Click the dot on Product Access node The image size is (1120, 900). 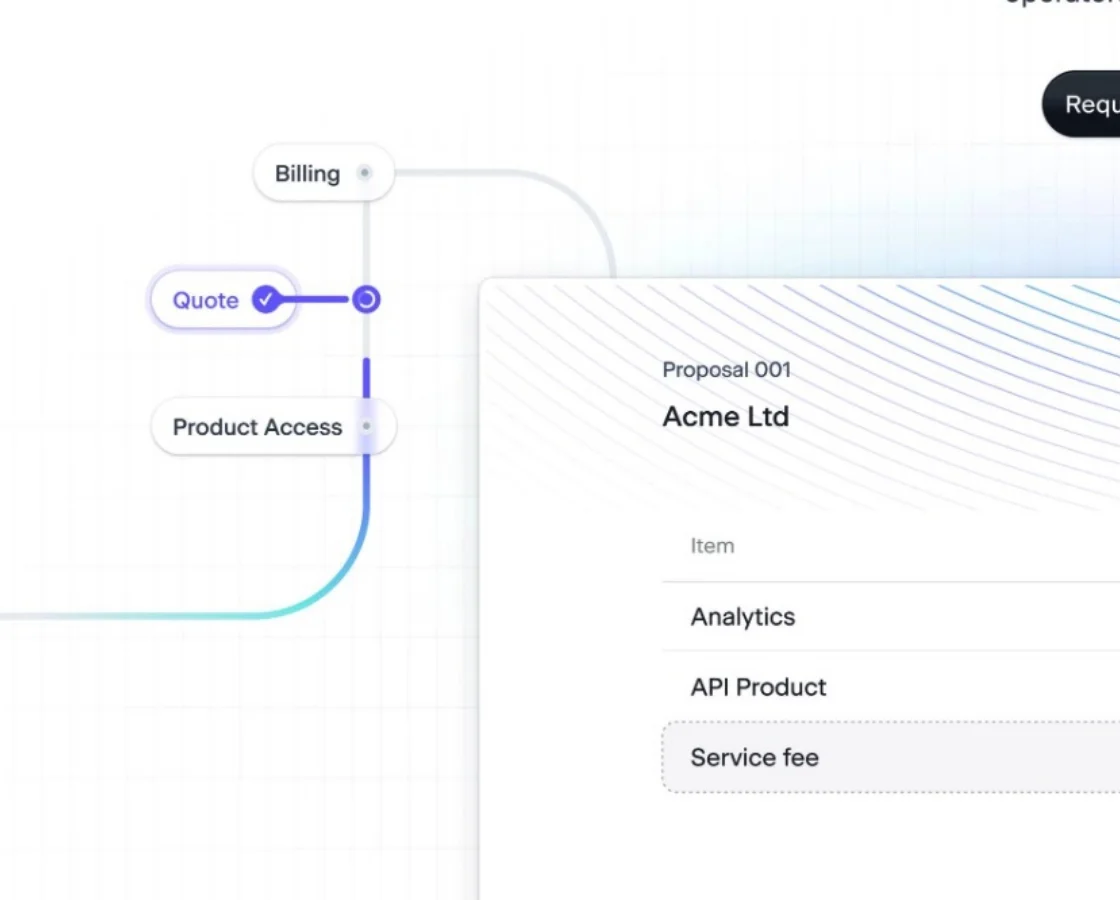366,426
